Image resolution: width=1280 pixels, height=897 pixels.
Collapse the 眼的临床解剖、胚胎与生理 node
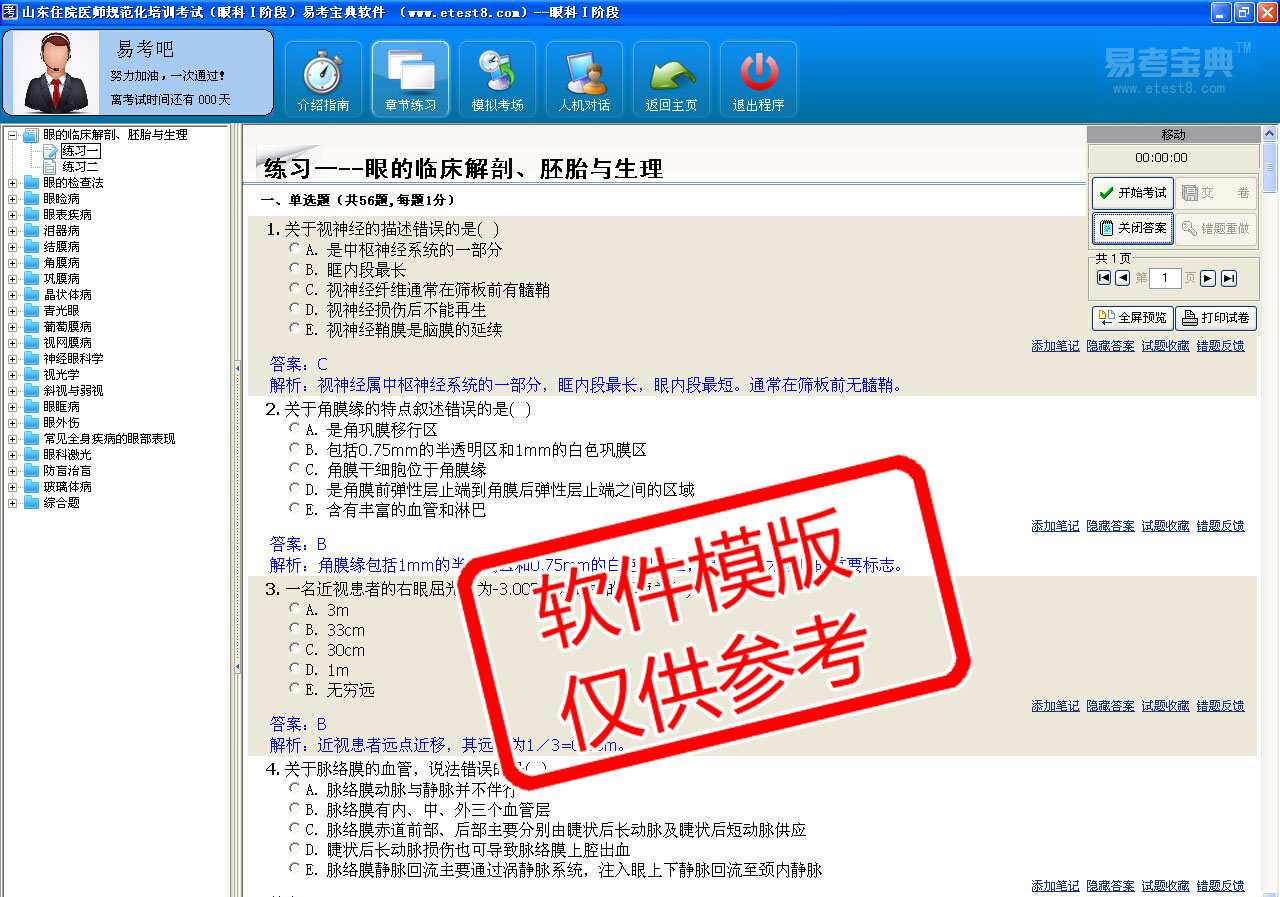13,135
